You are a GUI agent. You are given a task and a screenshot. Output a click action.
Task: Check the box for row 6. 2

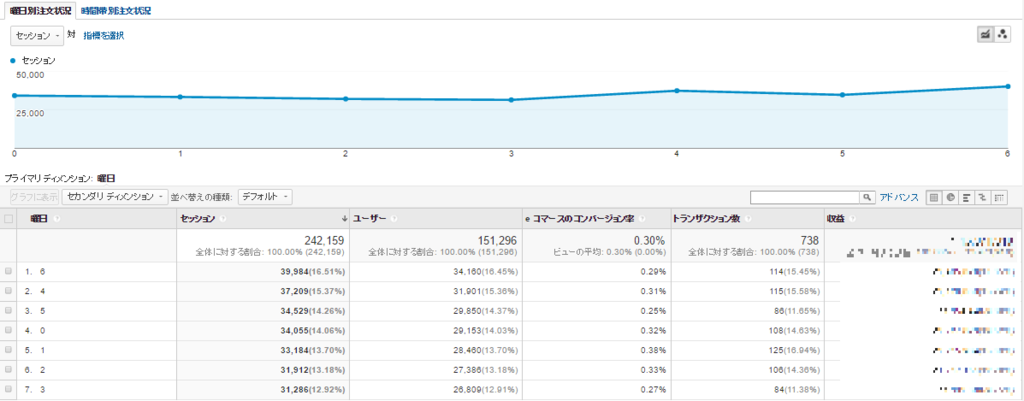[8, 370]
